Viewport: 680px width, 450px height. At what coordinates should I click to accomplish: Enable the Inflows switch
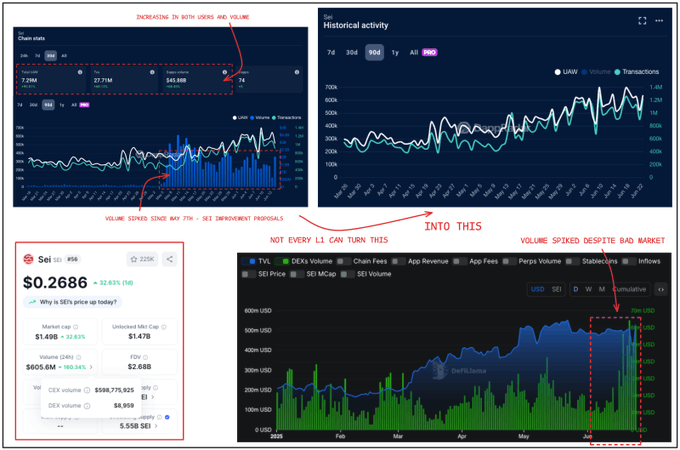[628, 261]
